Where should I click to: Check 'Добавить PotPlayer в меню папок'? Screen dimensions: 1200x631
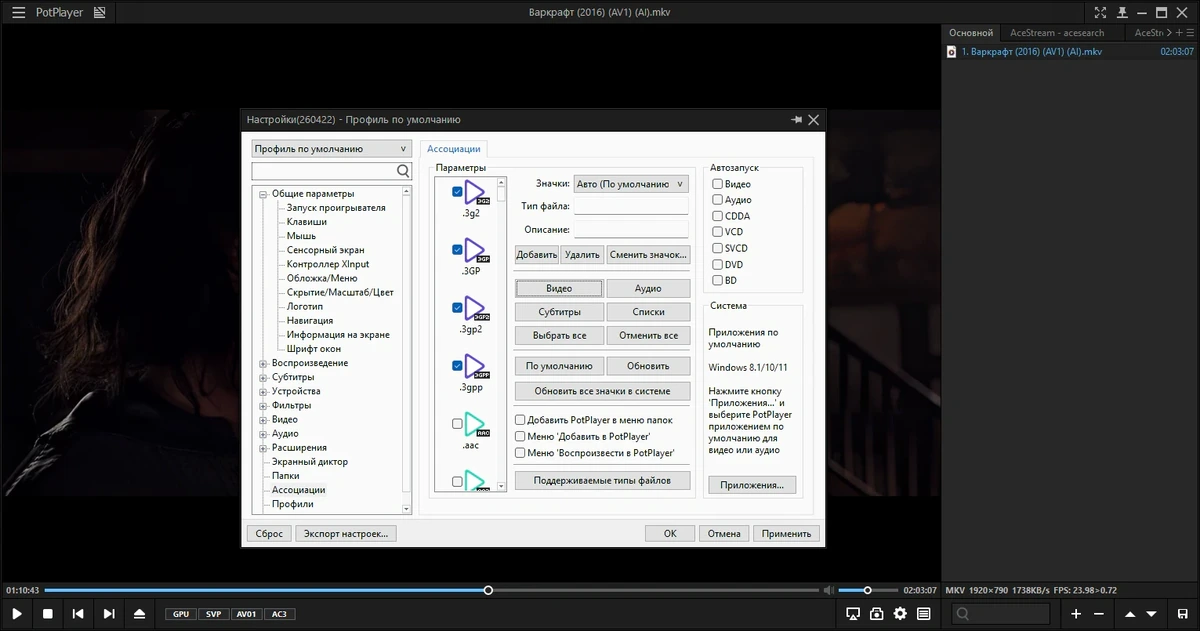coord(519,420)
